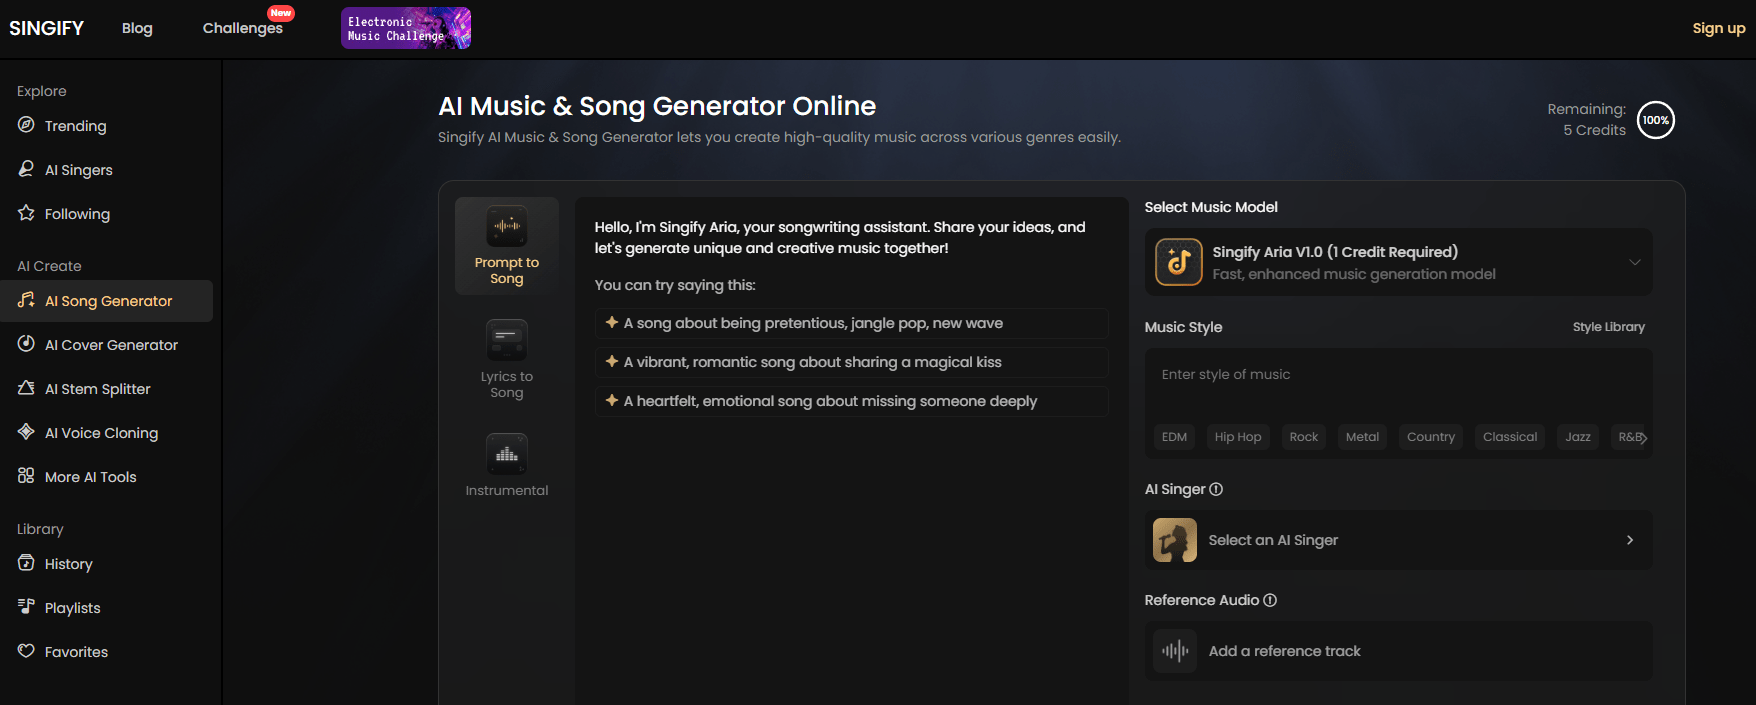Add the Metal style tag
Viewport: 1756px width, 705px height.
click(x=1362, y=437)
